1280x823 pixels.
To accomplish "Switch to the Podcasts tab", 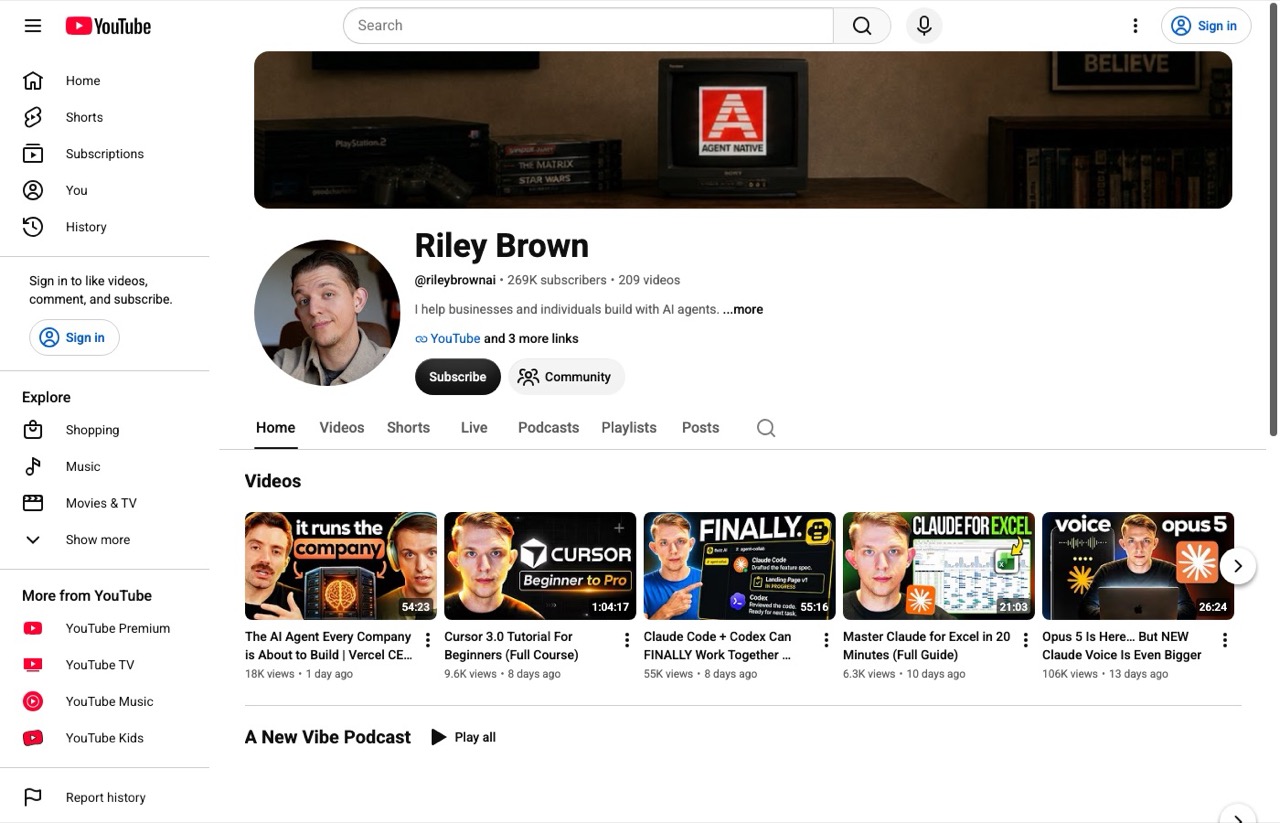I will (548, 428).
